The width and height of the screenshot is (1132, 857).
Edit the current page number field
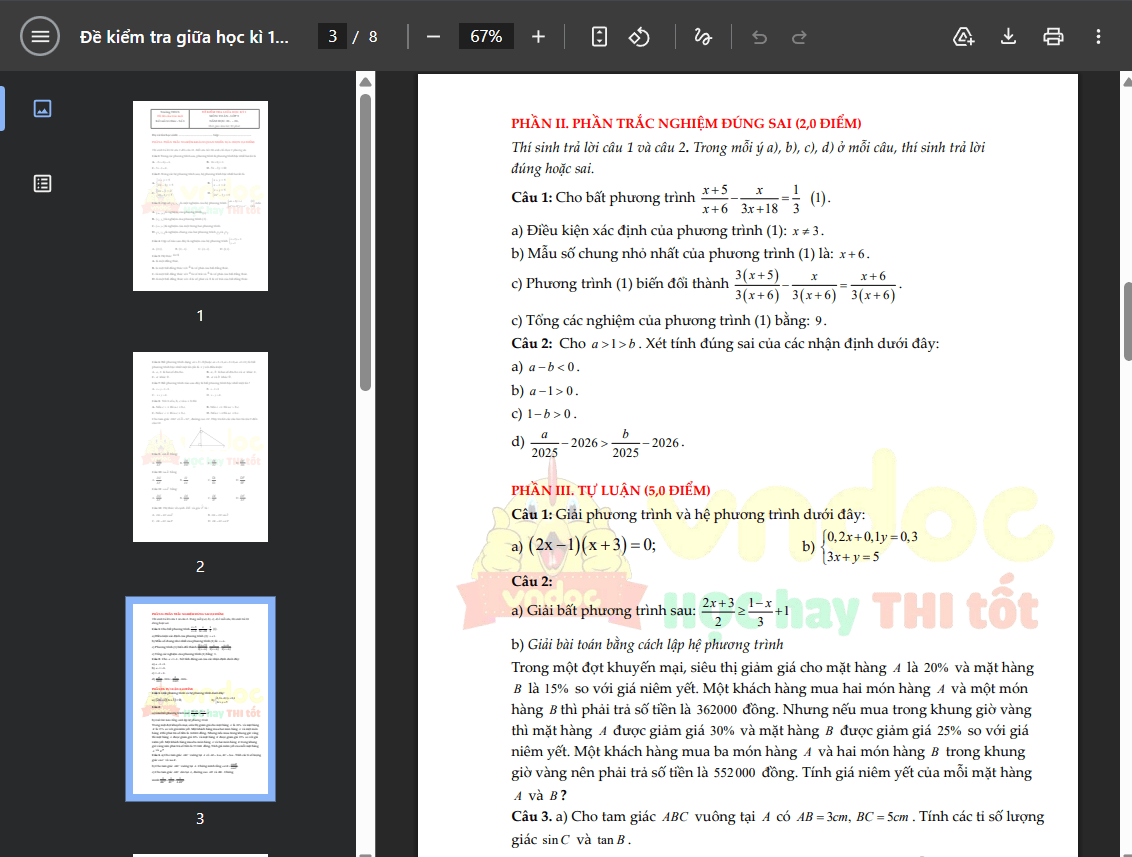coord(332,36)
